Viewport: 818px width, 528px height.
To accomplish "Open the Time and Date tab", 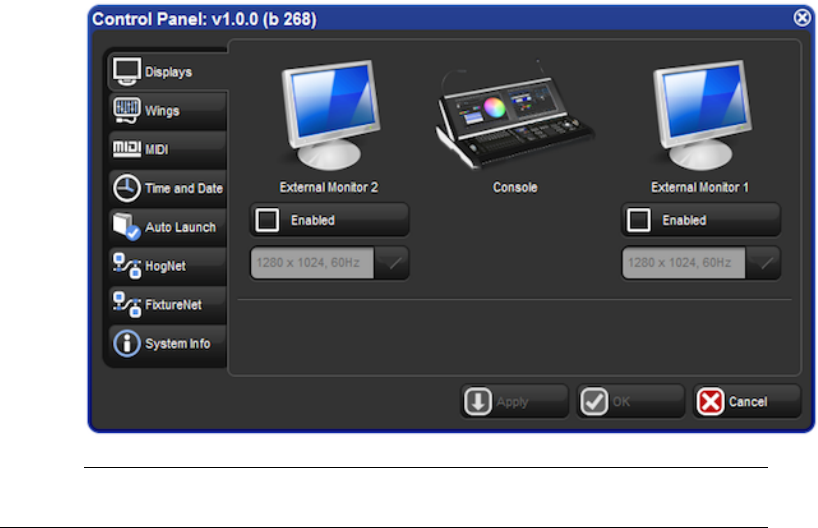I will click(x=168, y=188).
